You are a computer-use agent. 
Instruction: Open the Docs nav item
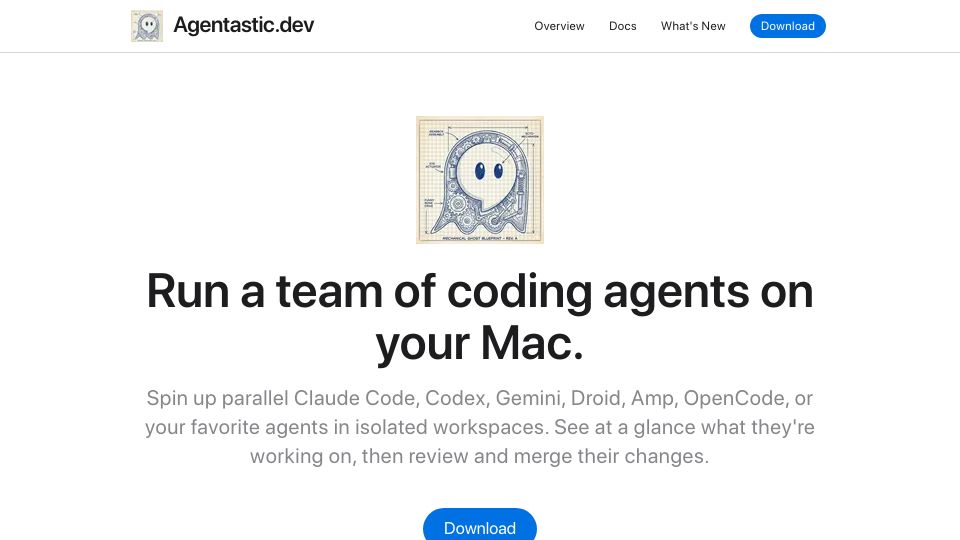[623, 26]
